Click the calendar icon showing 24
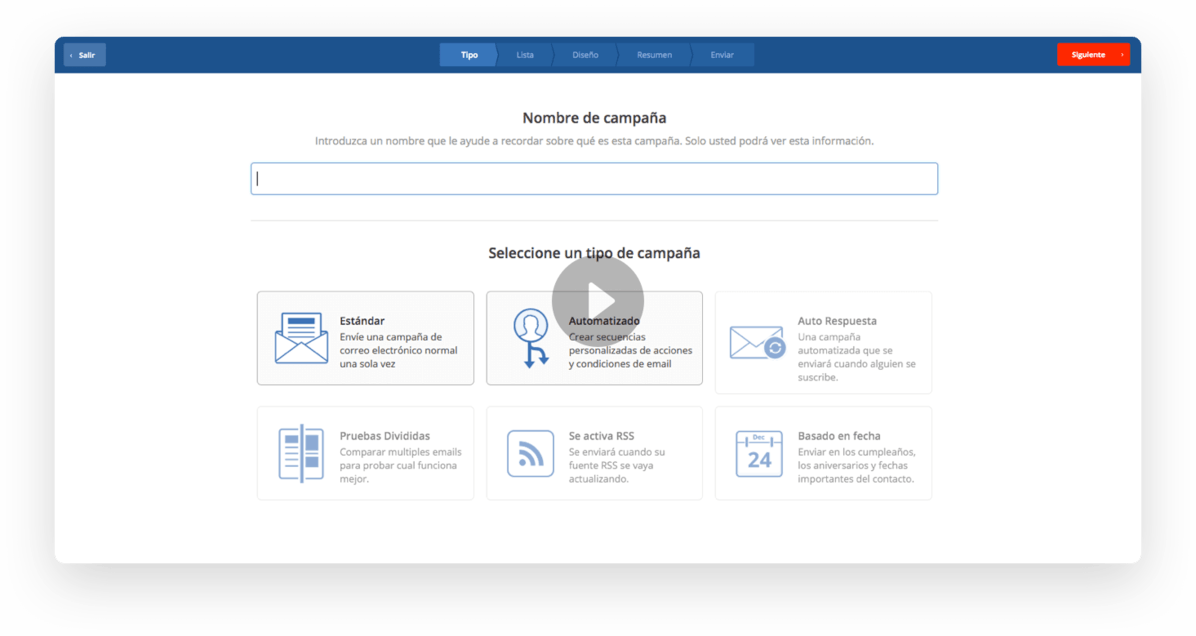Viewport: 1196px width, 636px height. (759, 453)
